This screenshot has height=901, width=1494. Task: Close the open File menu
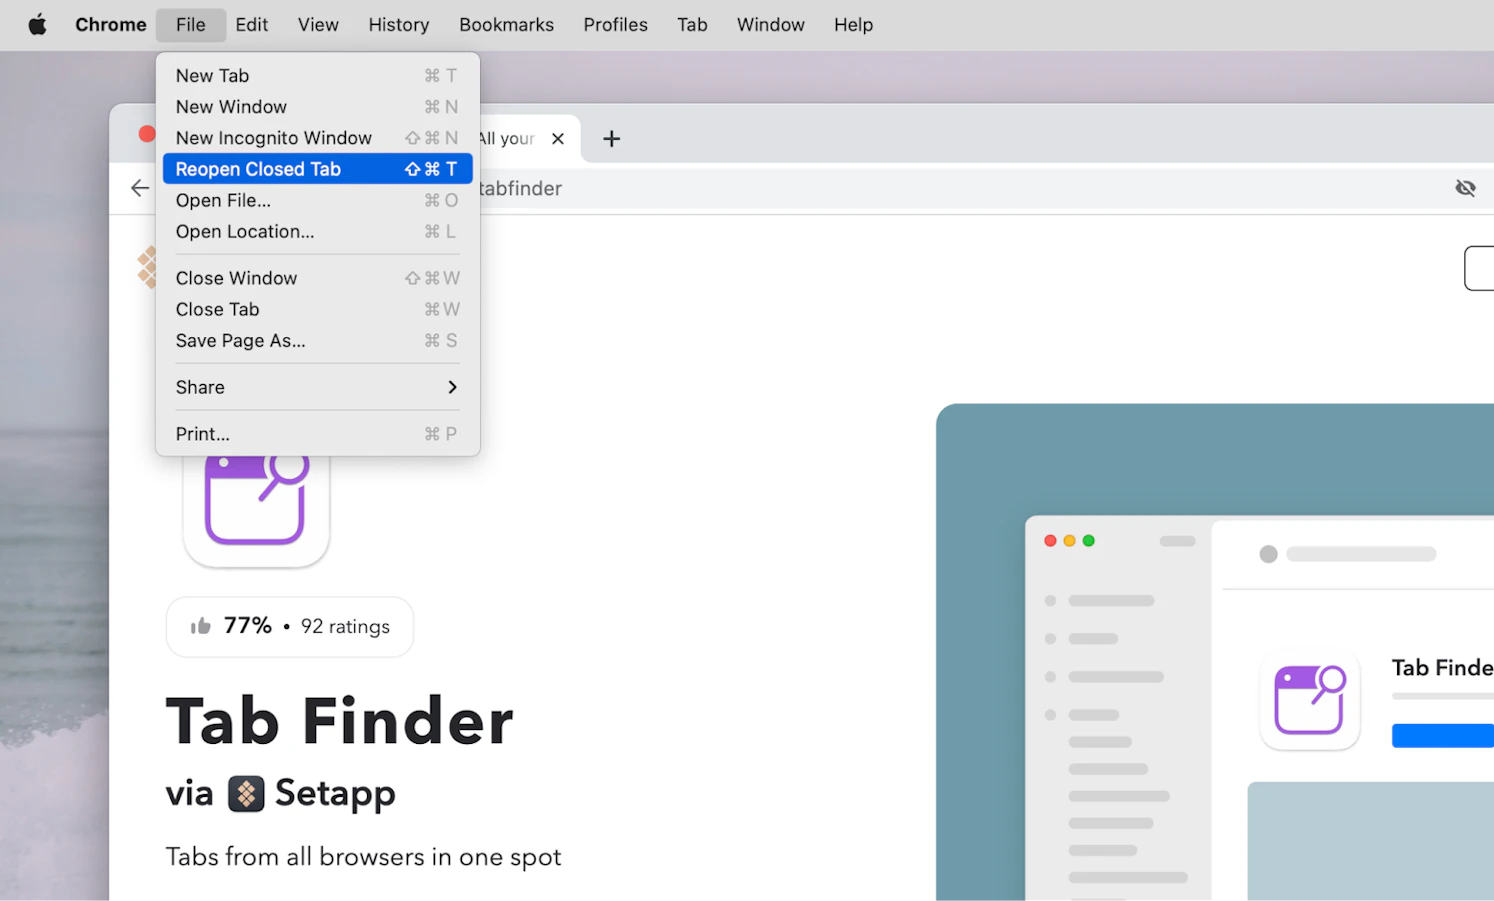191,24
